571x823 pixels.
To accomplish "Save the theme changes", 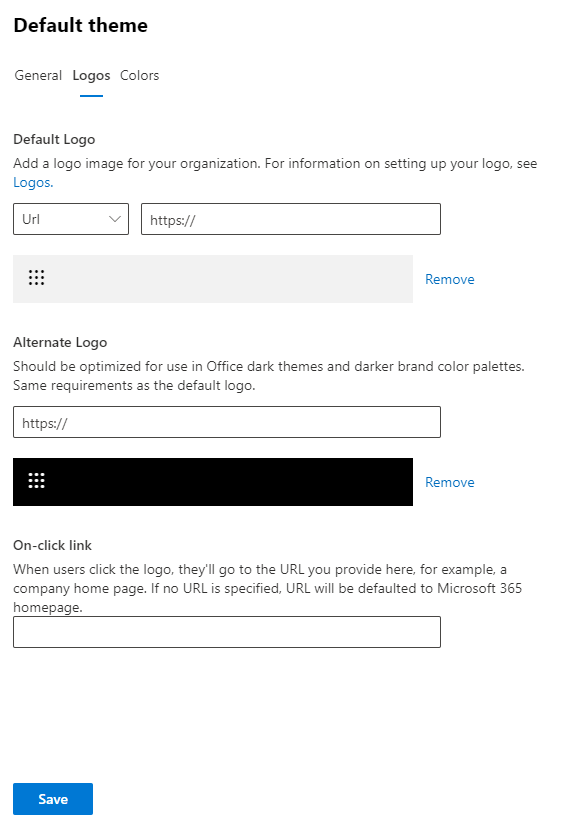I will pyautogui.click(x=53, y=799).
